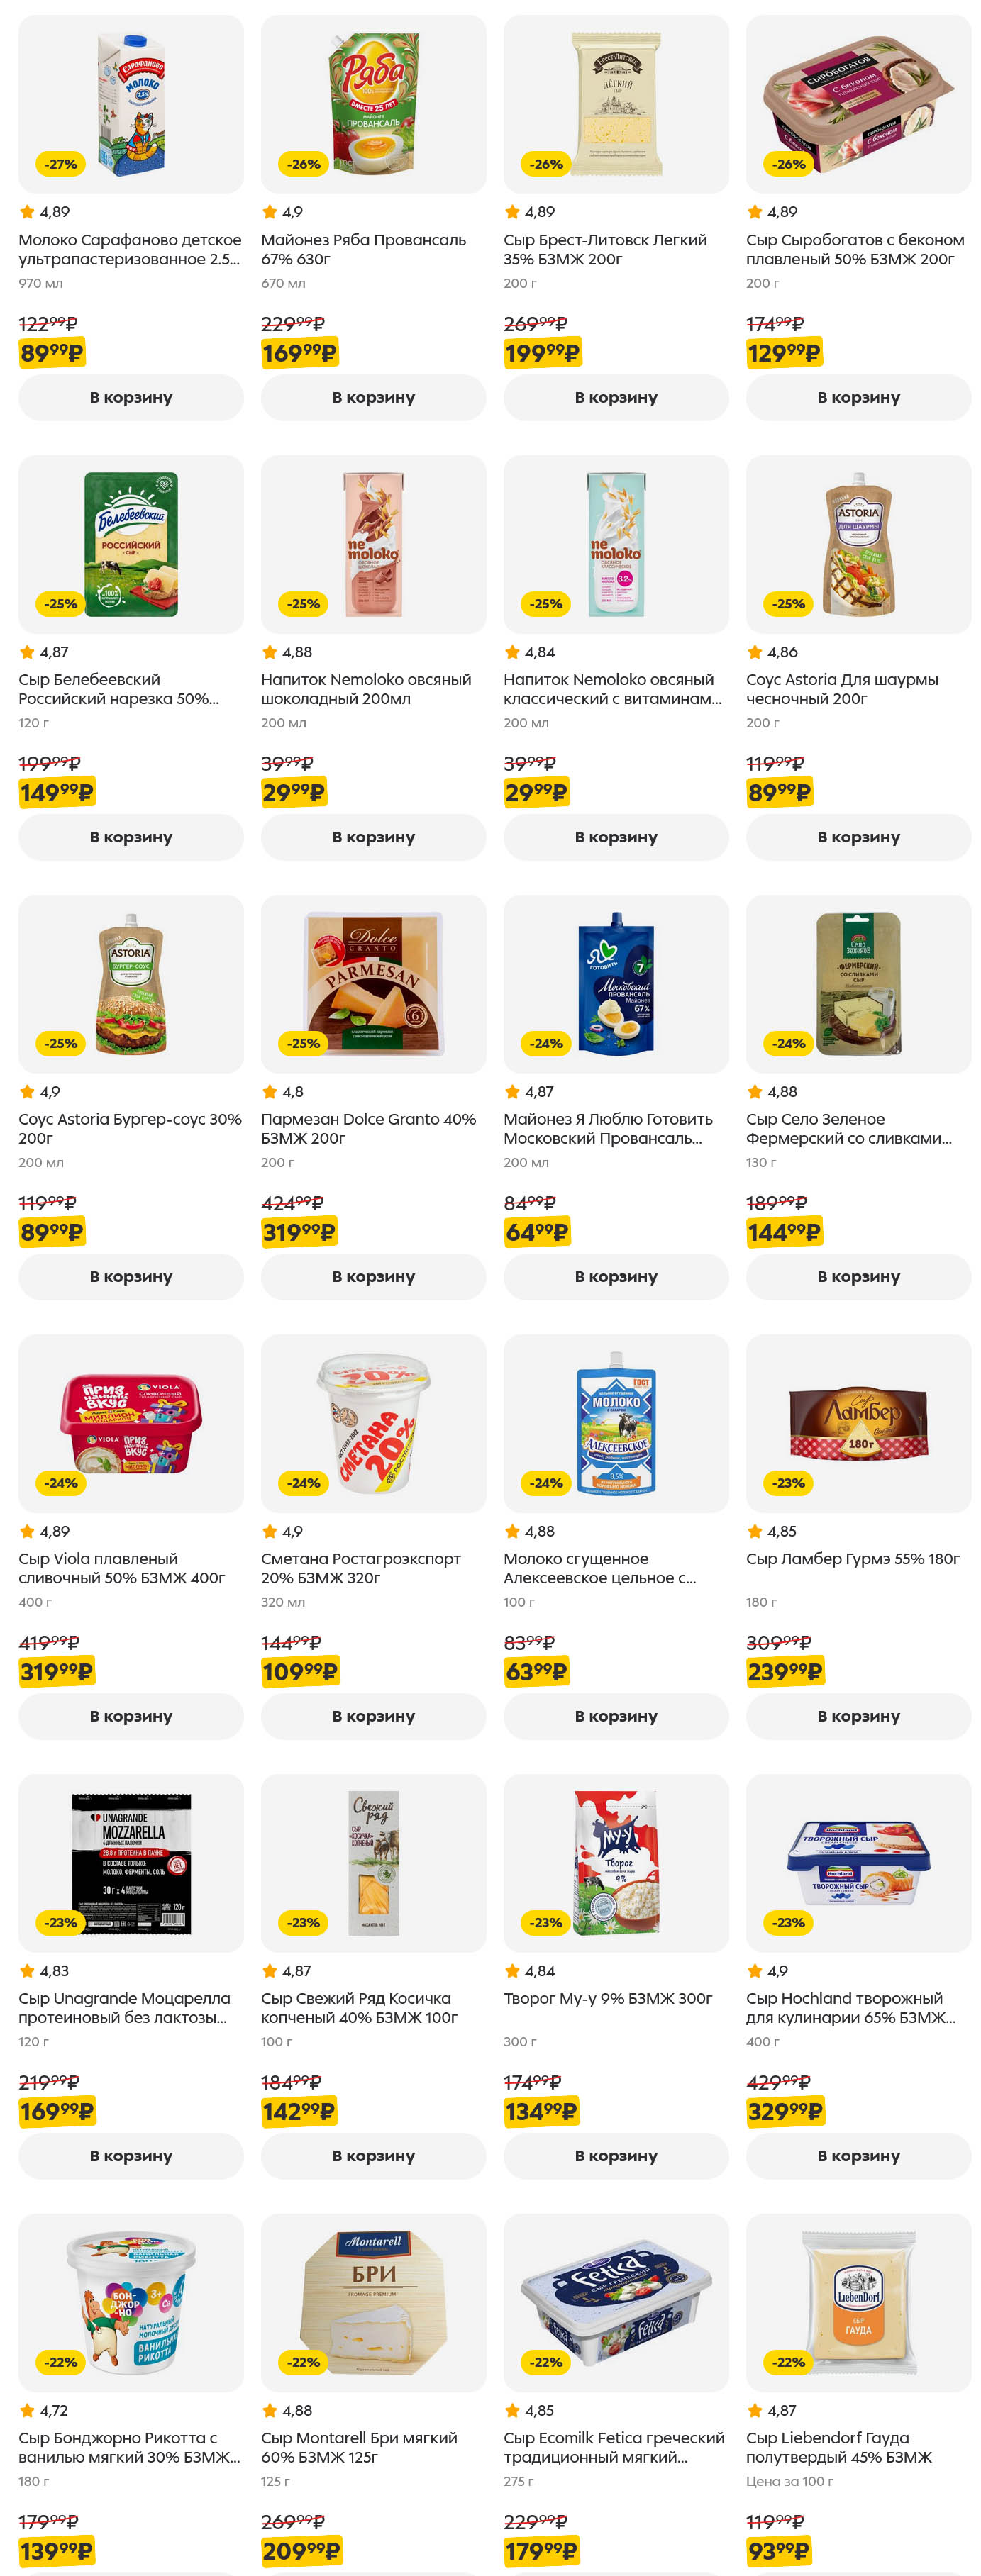Click 179.99₽ price of Ecomilk Fetica

[x=541, y=2550]
